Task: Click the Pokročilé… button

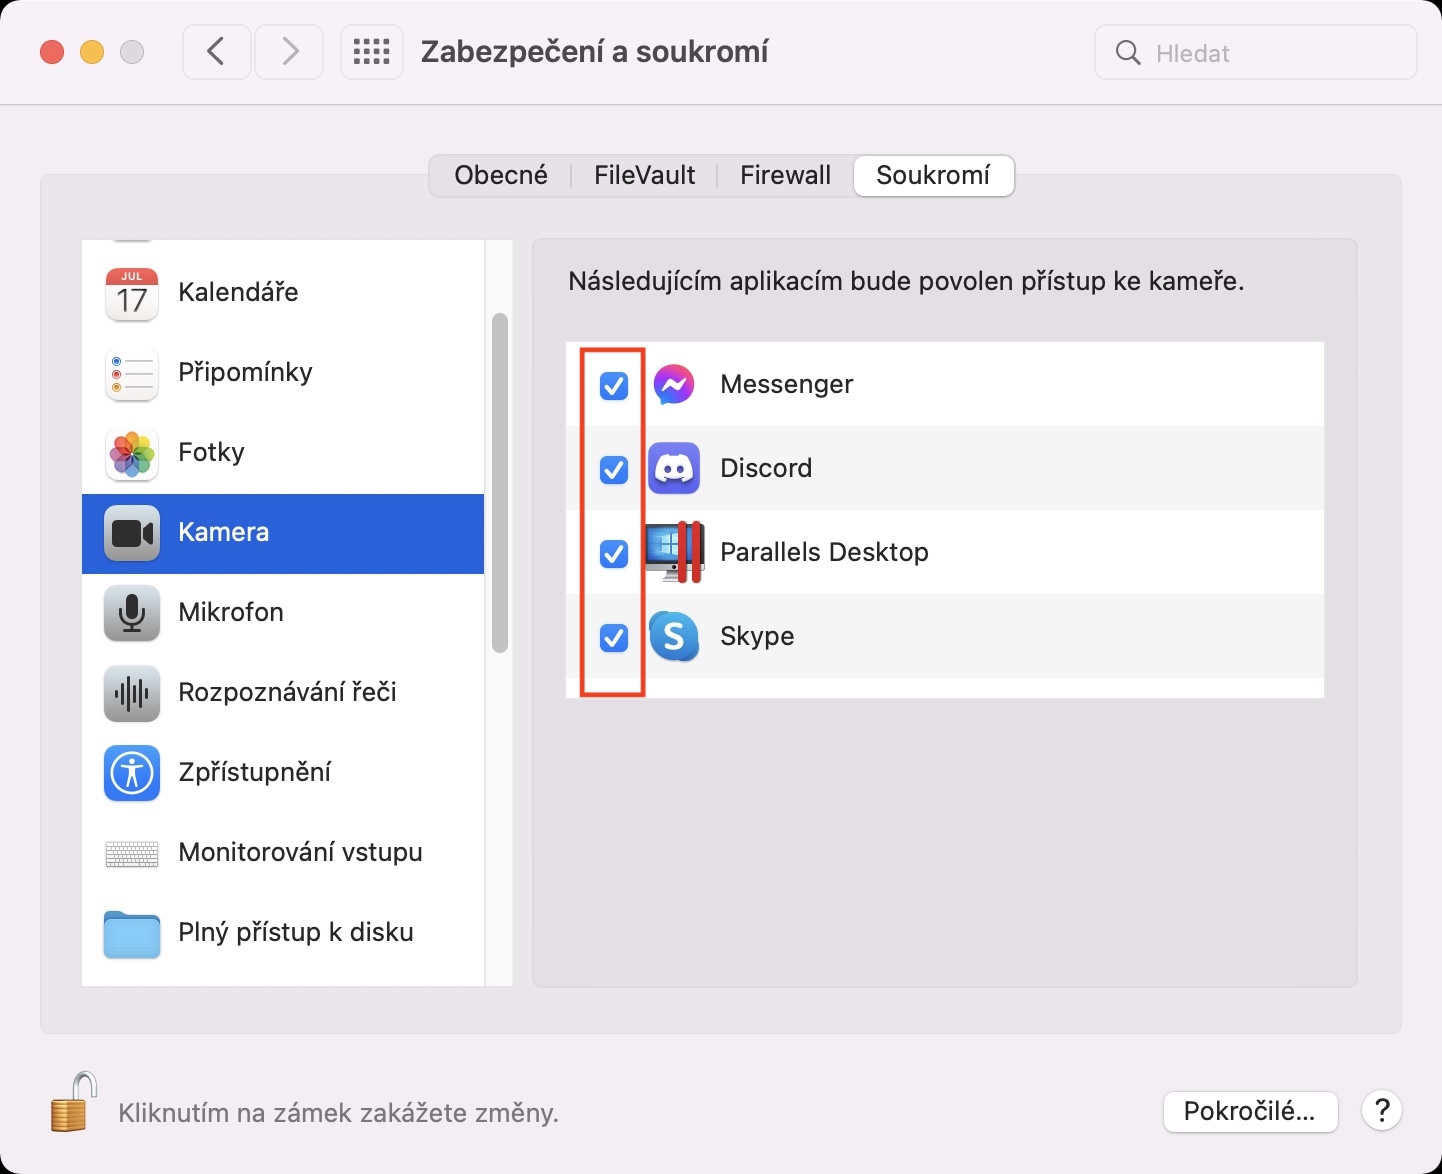Action: pos(1249,1111)
